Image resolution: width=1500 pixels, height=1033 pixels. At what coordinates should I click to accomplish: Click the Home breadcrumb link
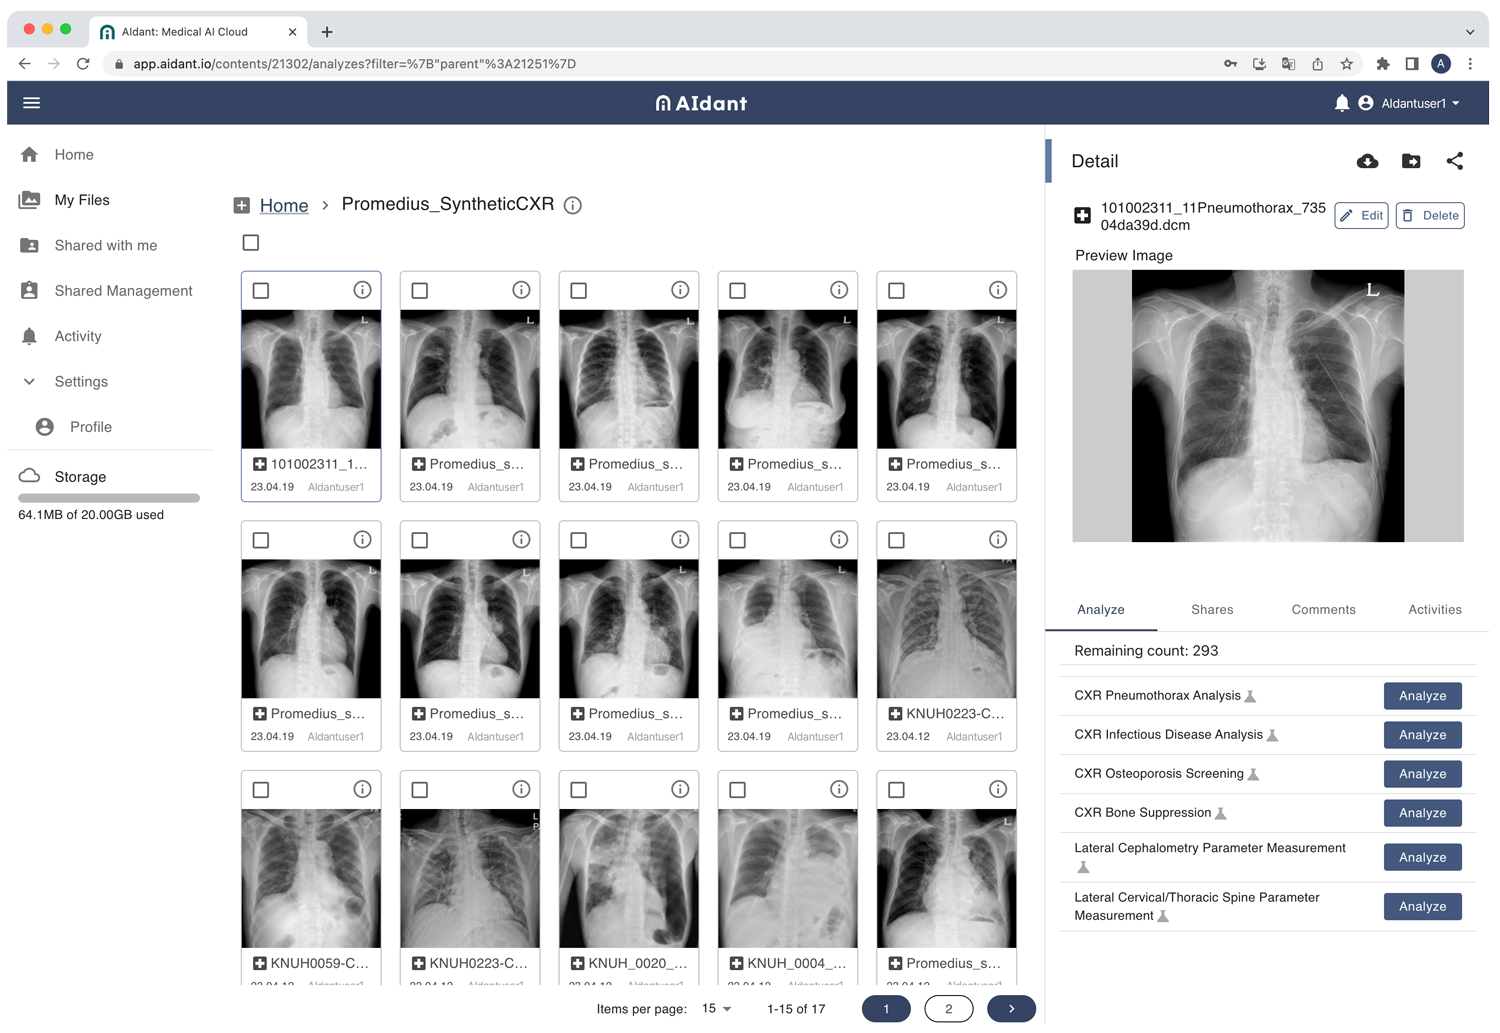pos(284,205)
